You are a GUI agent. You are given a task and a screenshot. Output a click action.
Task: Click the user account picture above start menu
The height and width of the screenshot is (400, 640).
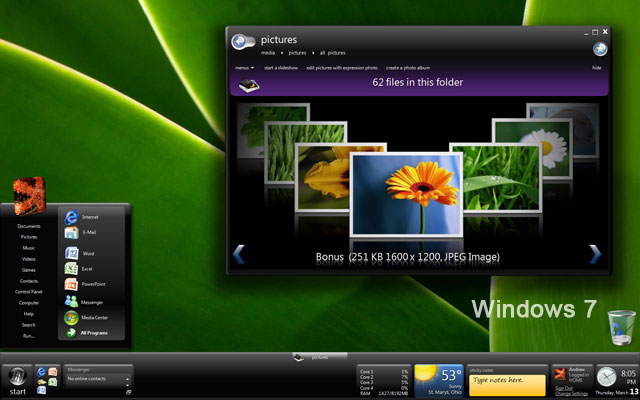(x=29, y=196)
